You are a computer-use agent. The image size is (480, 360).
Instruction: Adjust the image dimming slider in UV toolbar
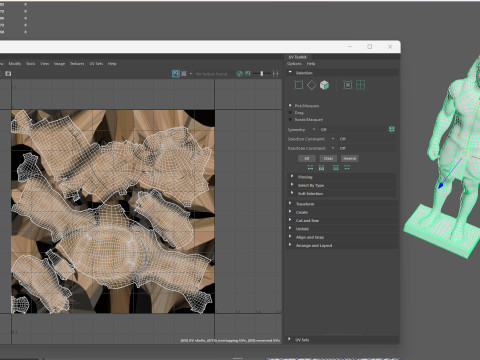pos(261,73)
